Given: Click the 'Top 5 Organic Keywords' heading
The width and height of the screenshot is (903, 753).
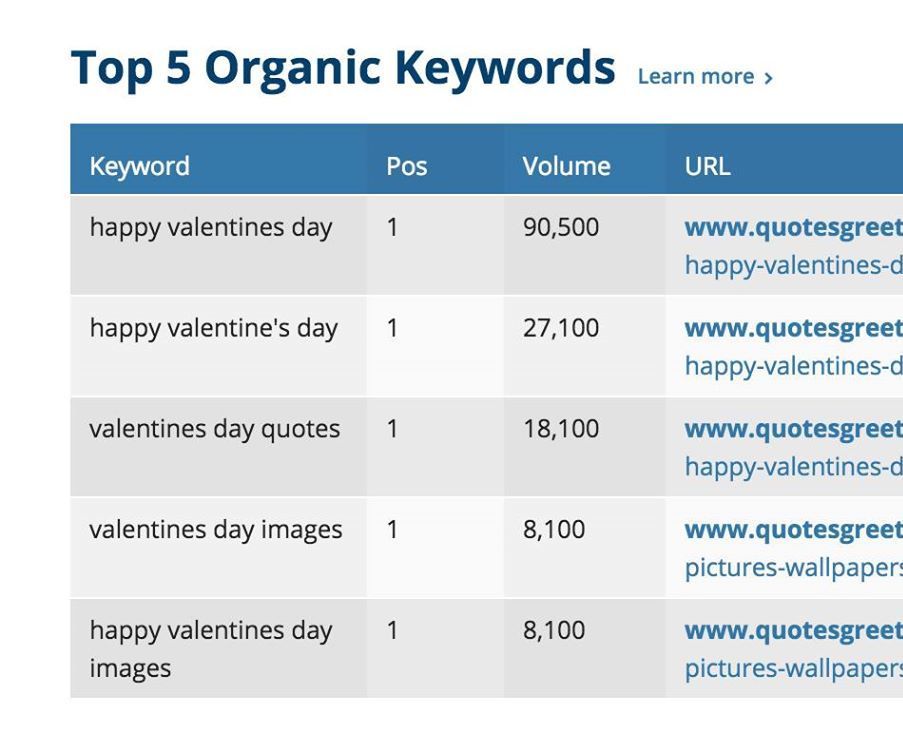Looking at the screenshot, I should pos(343,68).
